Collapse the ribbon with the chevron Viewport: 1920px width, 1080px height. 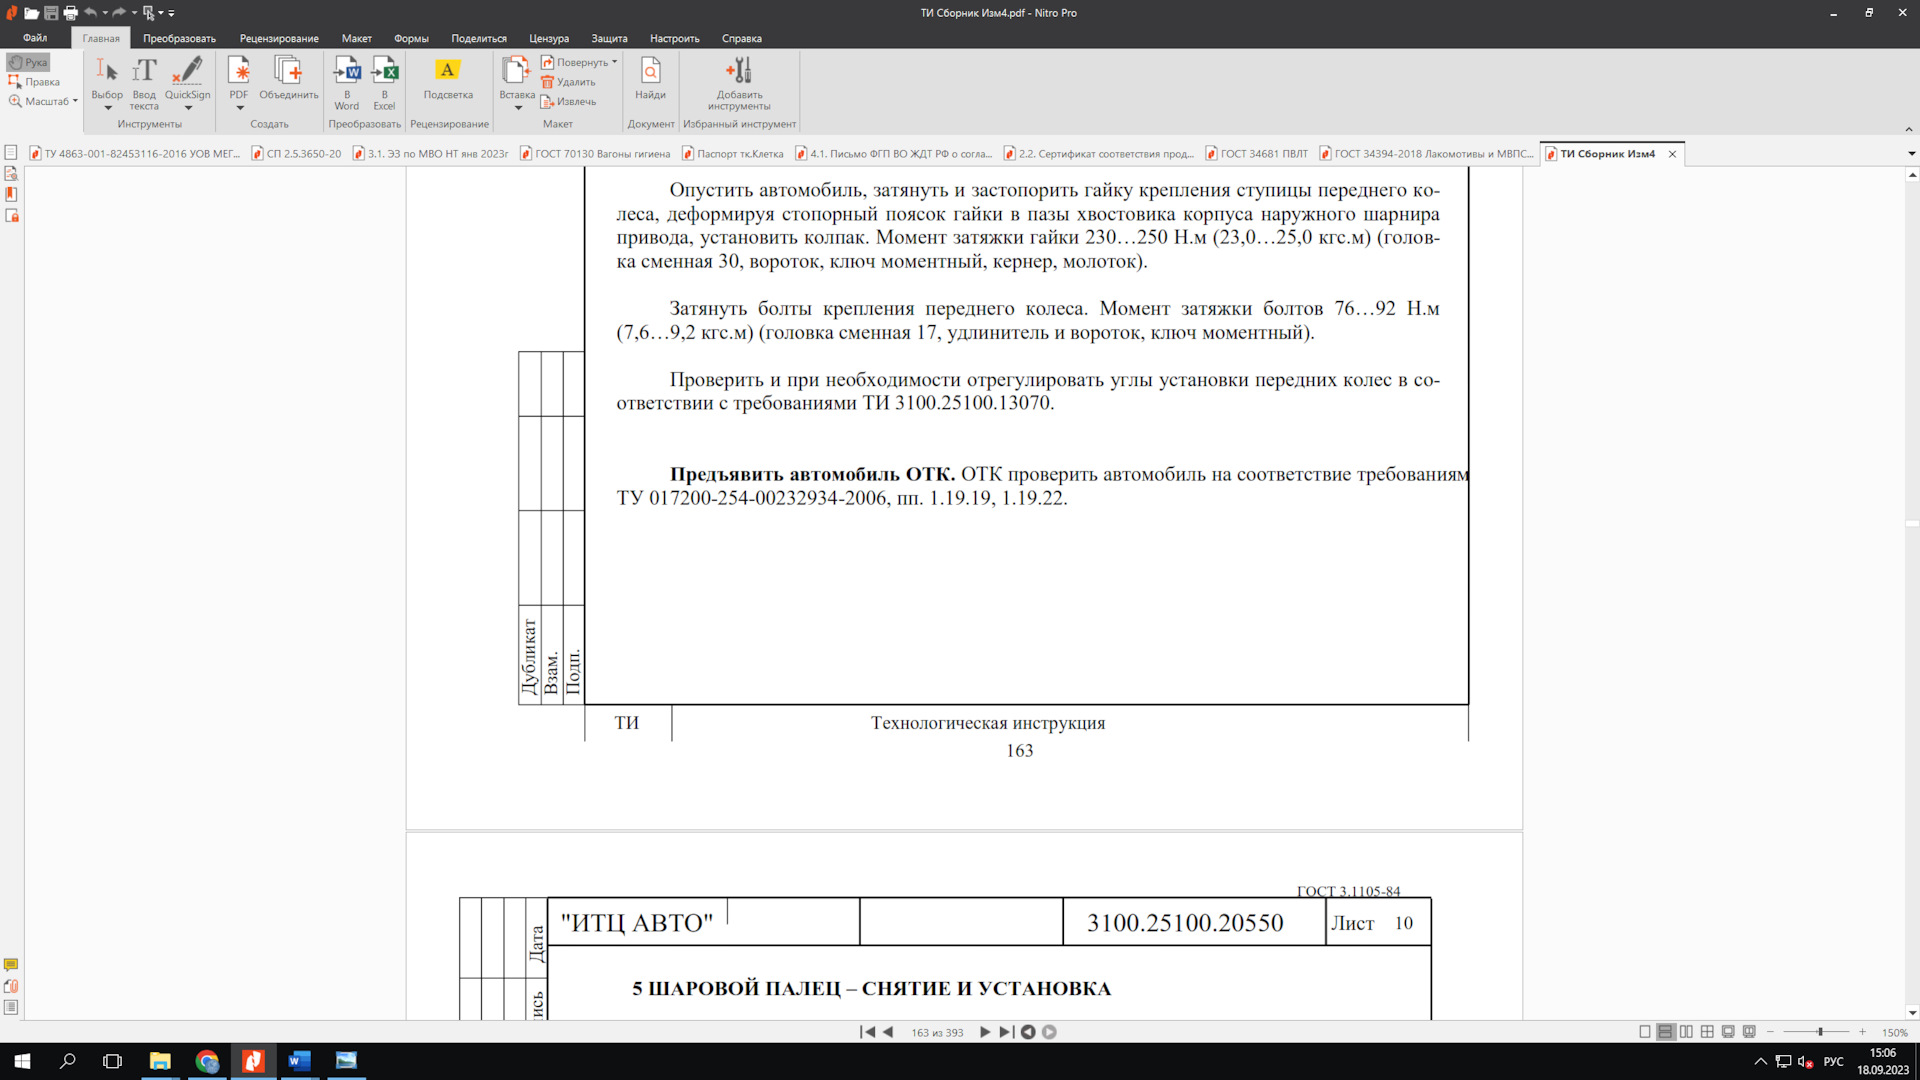click(1908, 129)
